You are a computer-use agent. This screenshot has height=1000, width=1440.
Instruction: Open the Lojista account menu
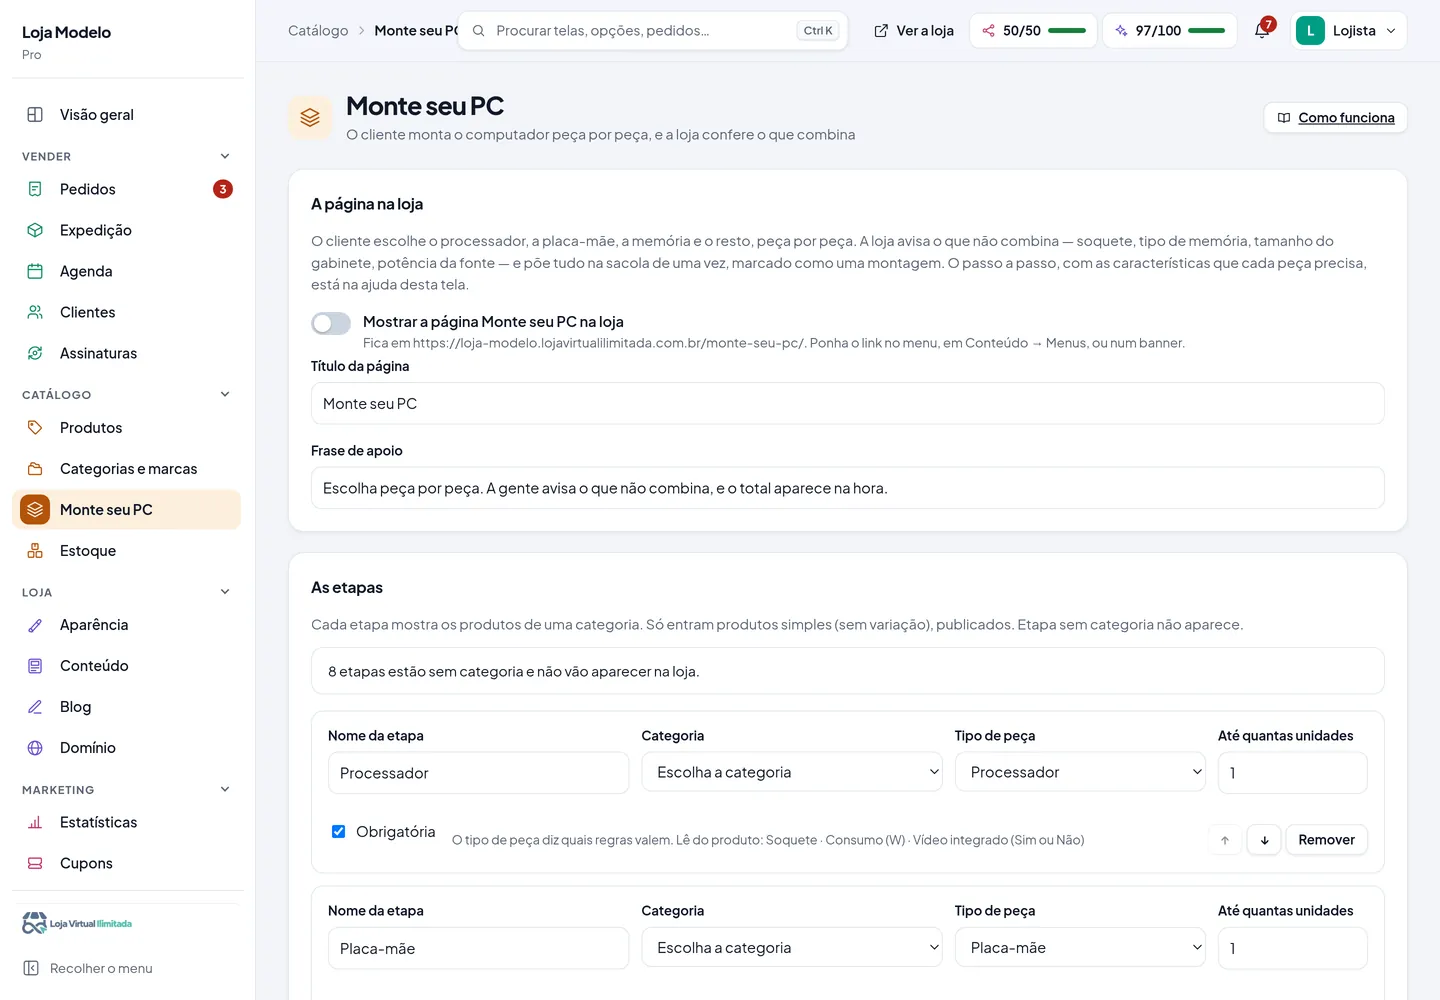coord(1349,30)
